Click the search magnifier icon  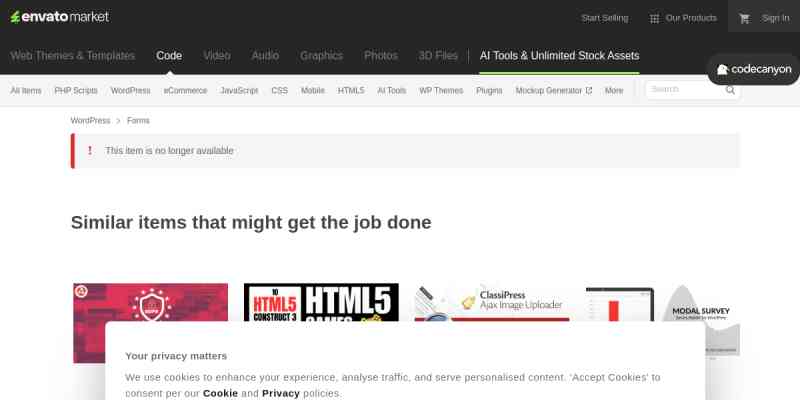(731, 90)
